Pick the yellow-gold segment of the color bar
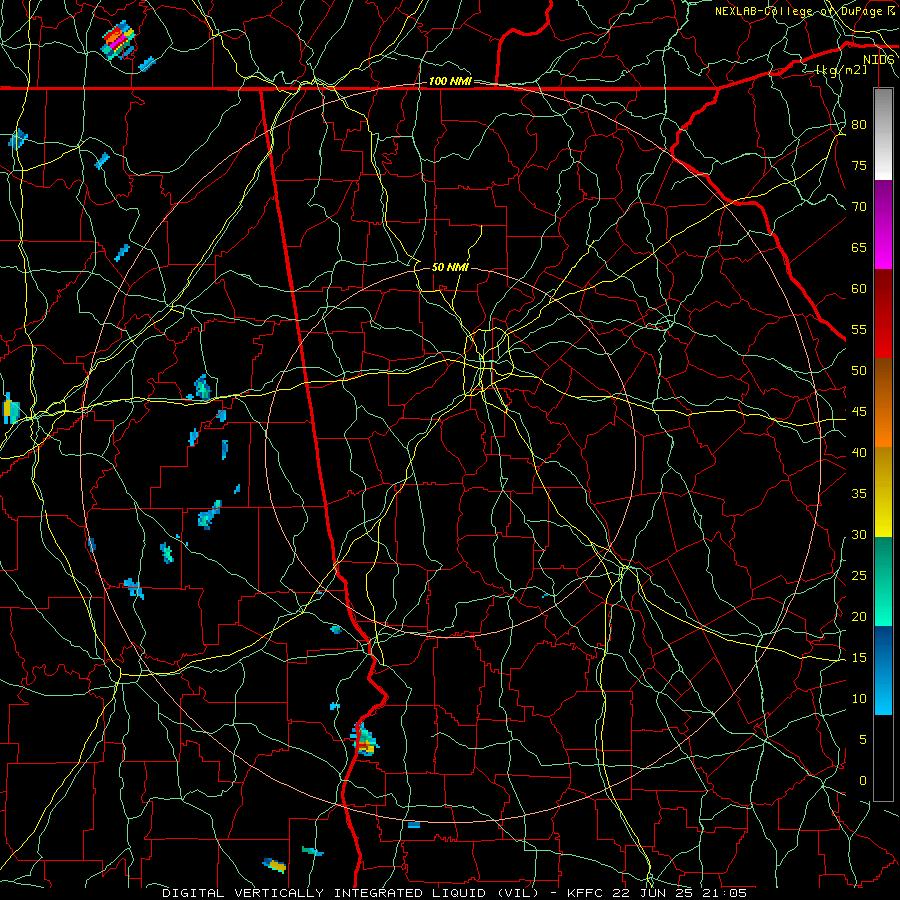The height and width of the screenshot is (900, 900). (883, 492)
